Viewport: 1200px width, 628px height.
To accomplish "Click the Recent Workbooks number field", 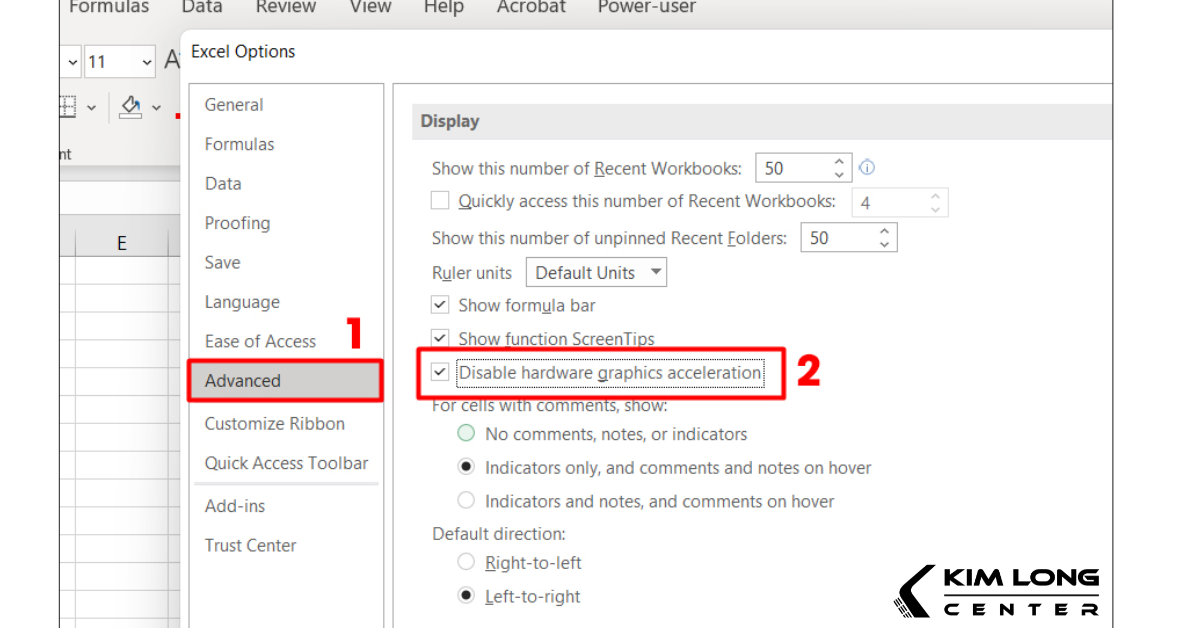I will coord(790,167).
